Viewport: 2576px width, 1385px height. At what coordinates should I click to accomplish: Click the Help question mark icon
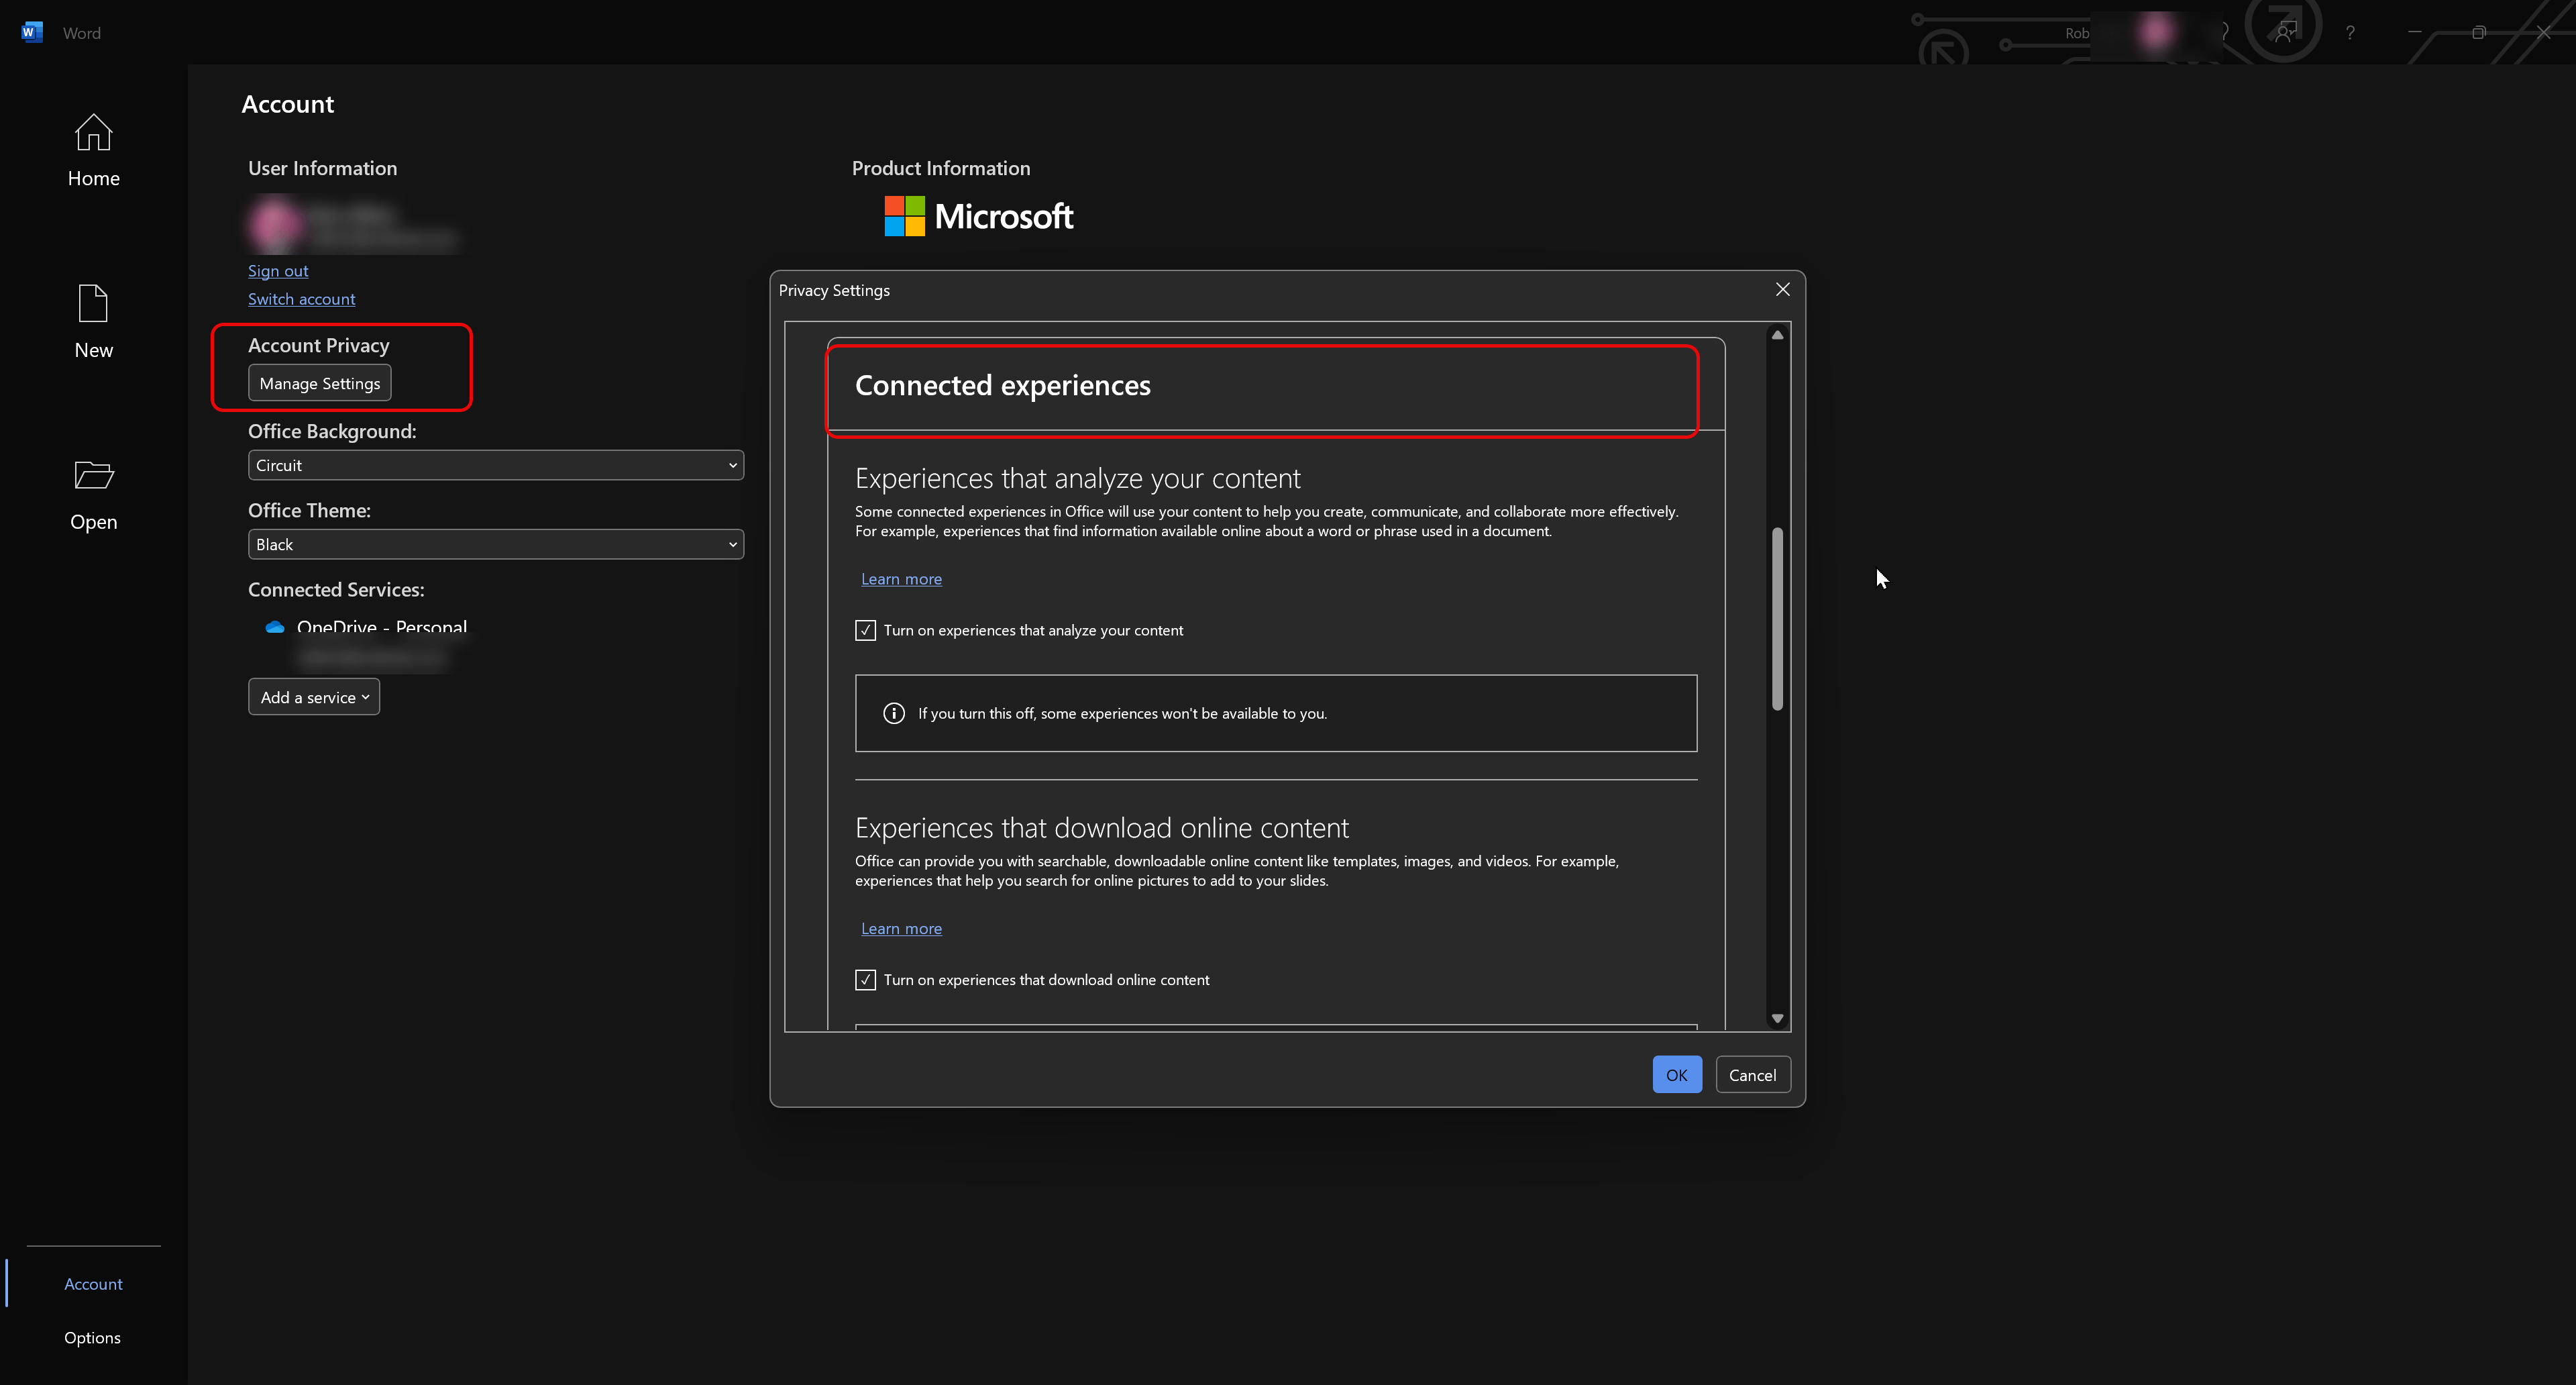tap(2350, 33)
